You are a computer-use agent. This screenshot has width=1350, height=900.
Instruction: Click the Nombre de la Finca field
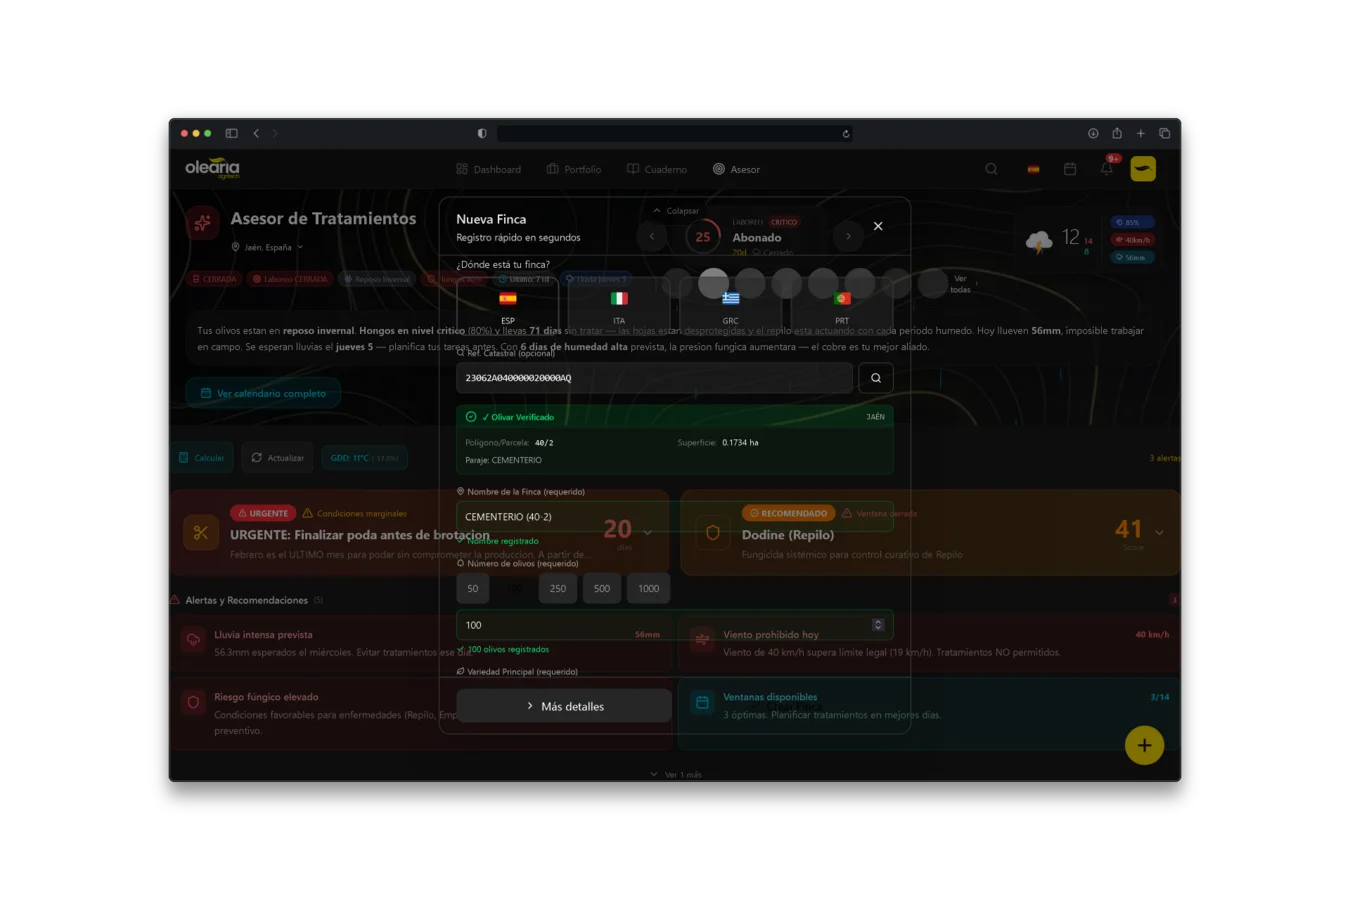560,517
